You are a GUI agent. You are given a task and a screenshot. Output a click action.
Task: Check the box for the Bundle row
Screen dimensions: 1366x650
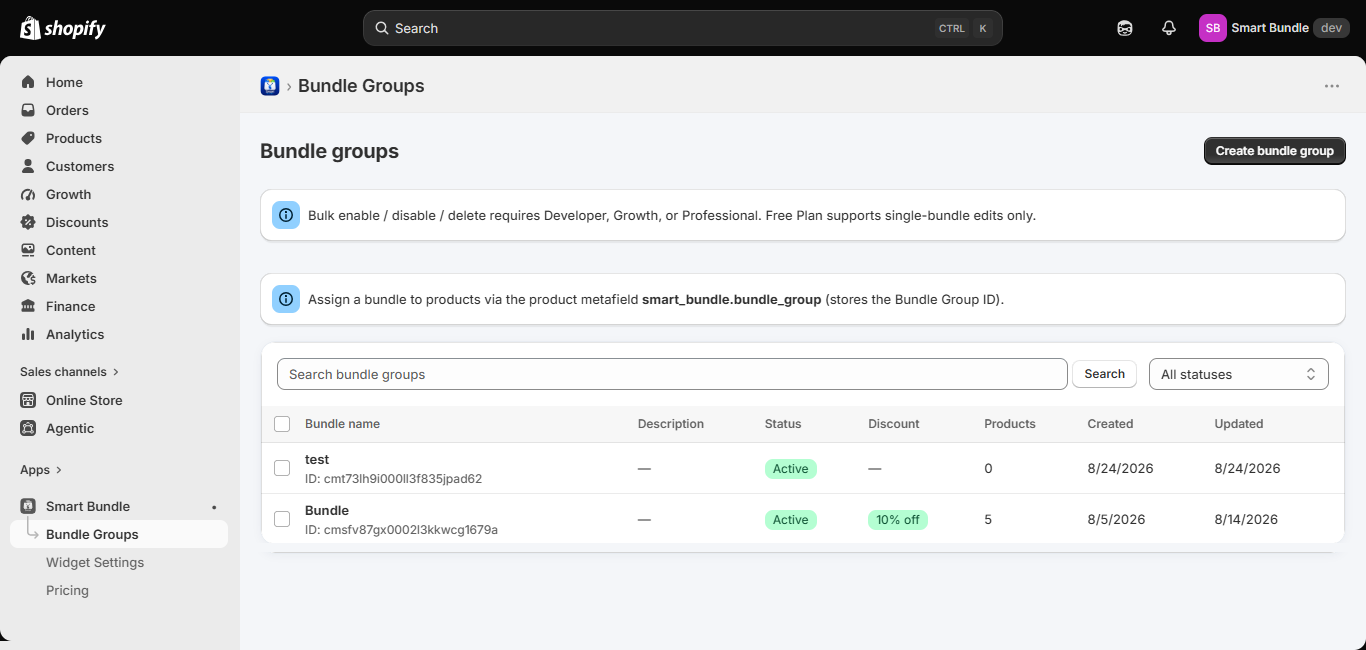pyautogui.click(x=282, y=519)
